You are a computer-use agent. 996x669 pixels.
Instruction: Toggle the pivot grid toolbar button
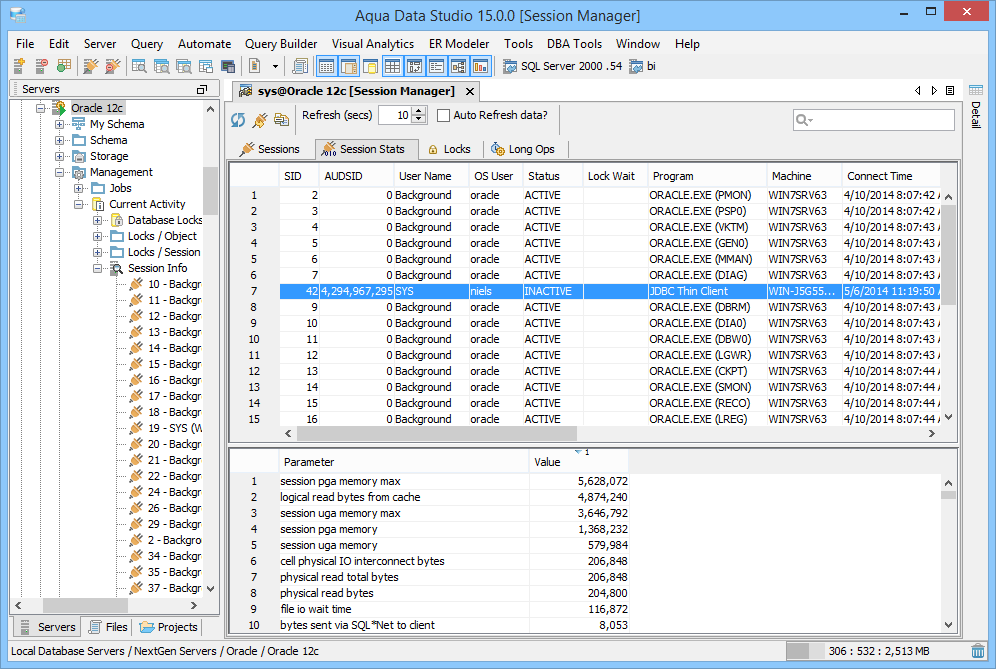[x=415, y=66]
